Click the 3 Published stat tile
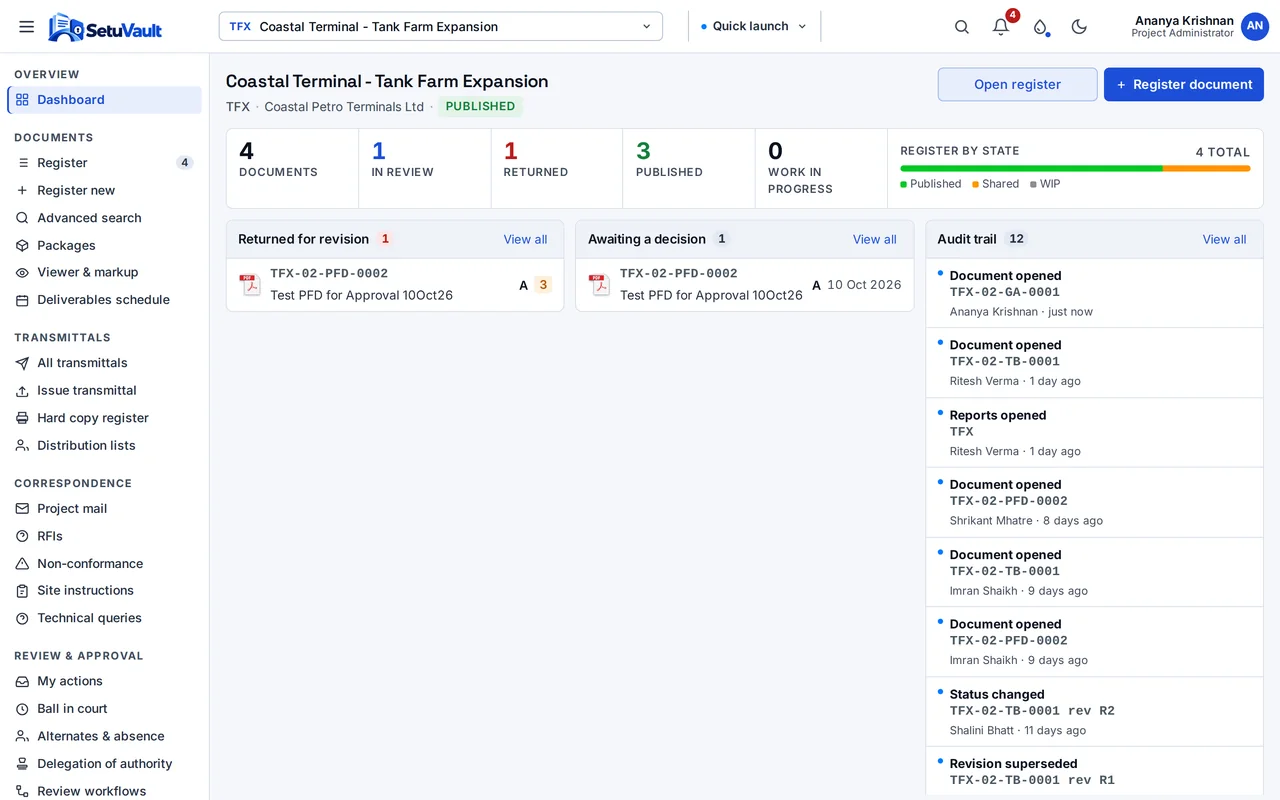The height and width of the screenshot is (800, 1280). (x=689, y=168)
